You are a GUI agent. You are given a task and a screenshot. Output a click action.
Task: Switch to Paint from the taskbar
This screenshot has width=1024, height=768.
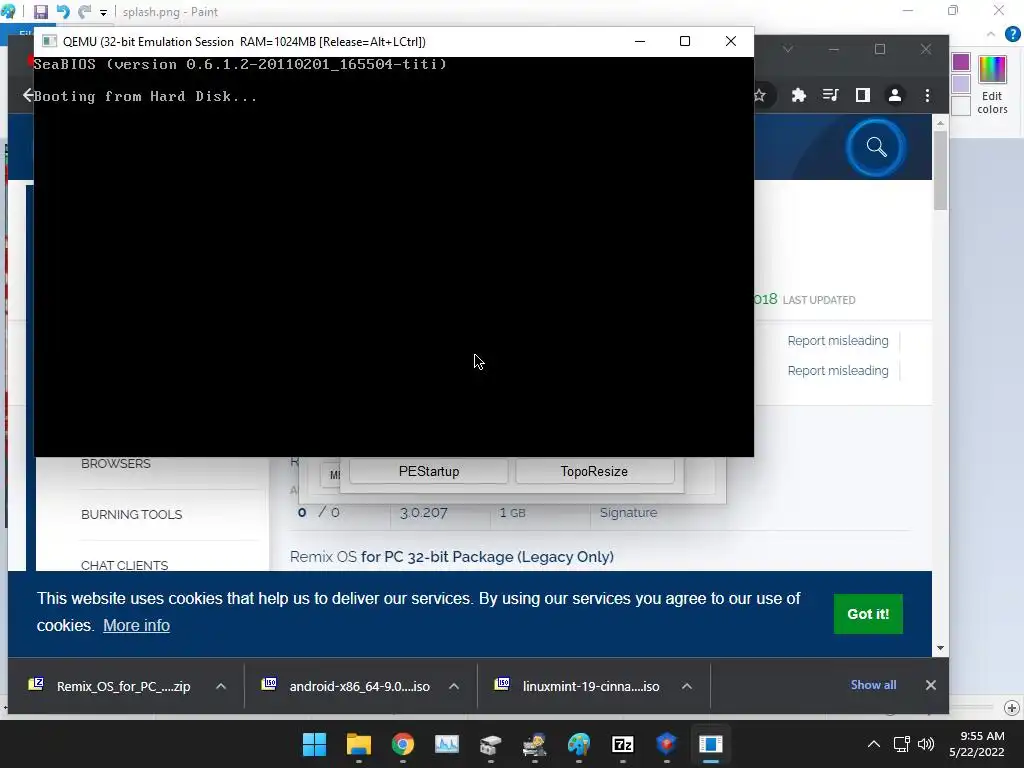pos(579,744)
